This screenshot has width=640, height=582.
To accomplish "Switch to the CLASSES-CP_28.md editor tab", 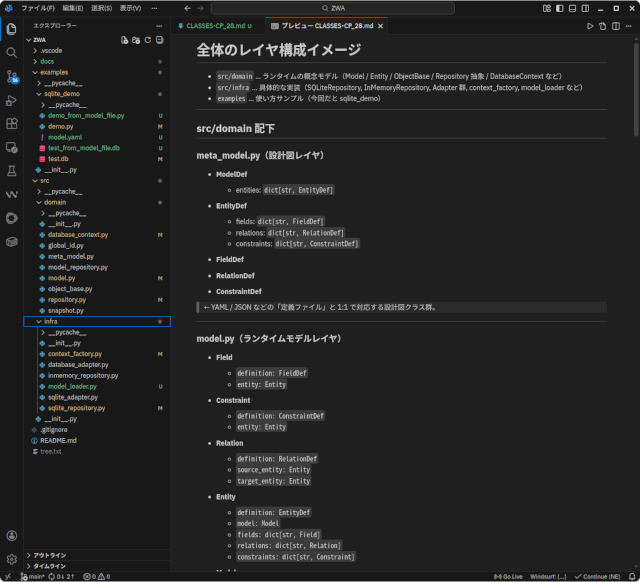I will tap(217, 25).
